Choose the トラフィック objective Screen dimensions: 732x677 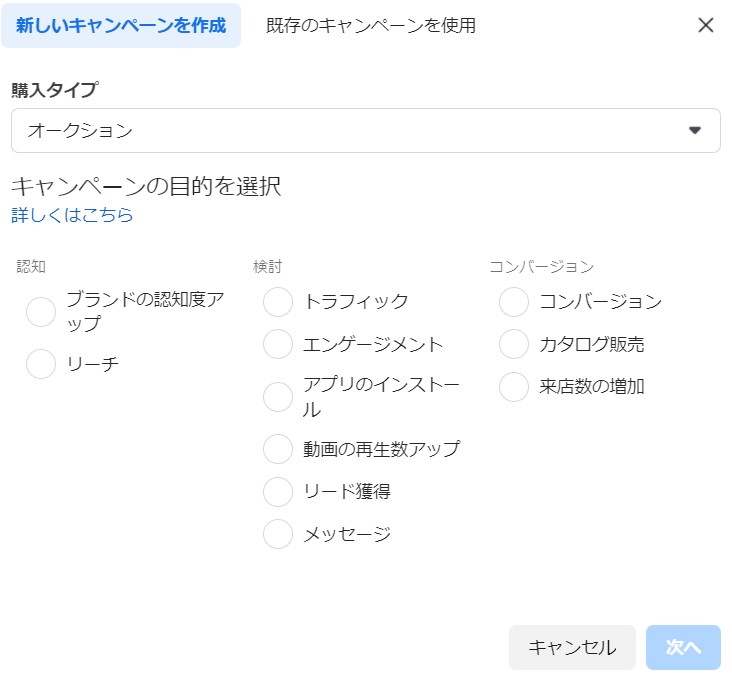[278, 301]
